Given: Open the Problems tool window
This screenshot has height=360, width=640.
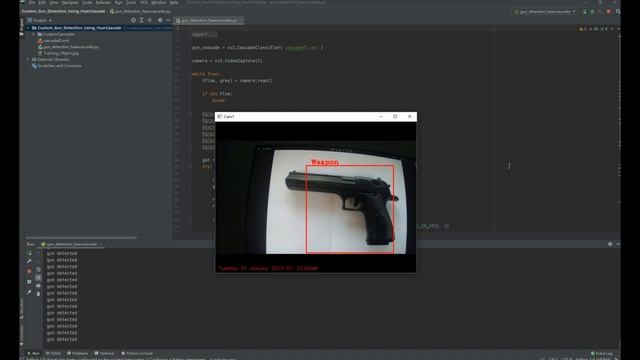Looking at the screenshot, I should (78, 353).
